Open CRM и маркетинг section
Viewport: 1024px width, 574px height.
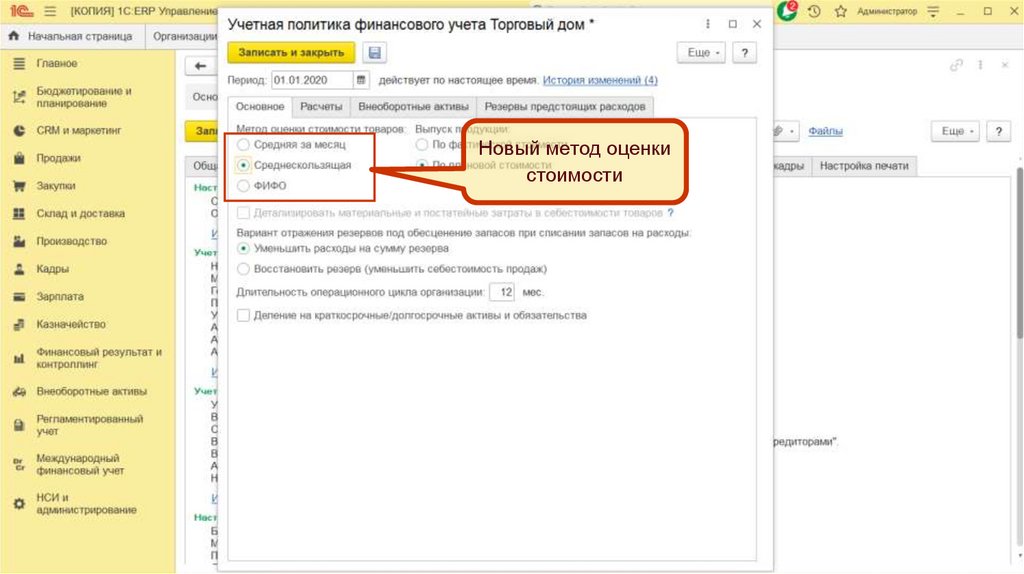(x=78, y=131)
